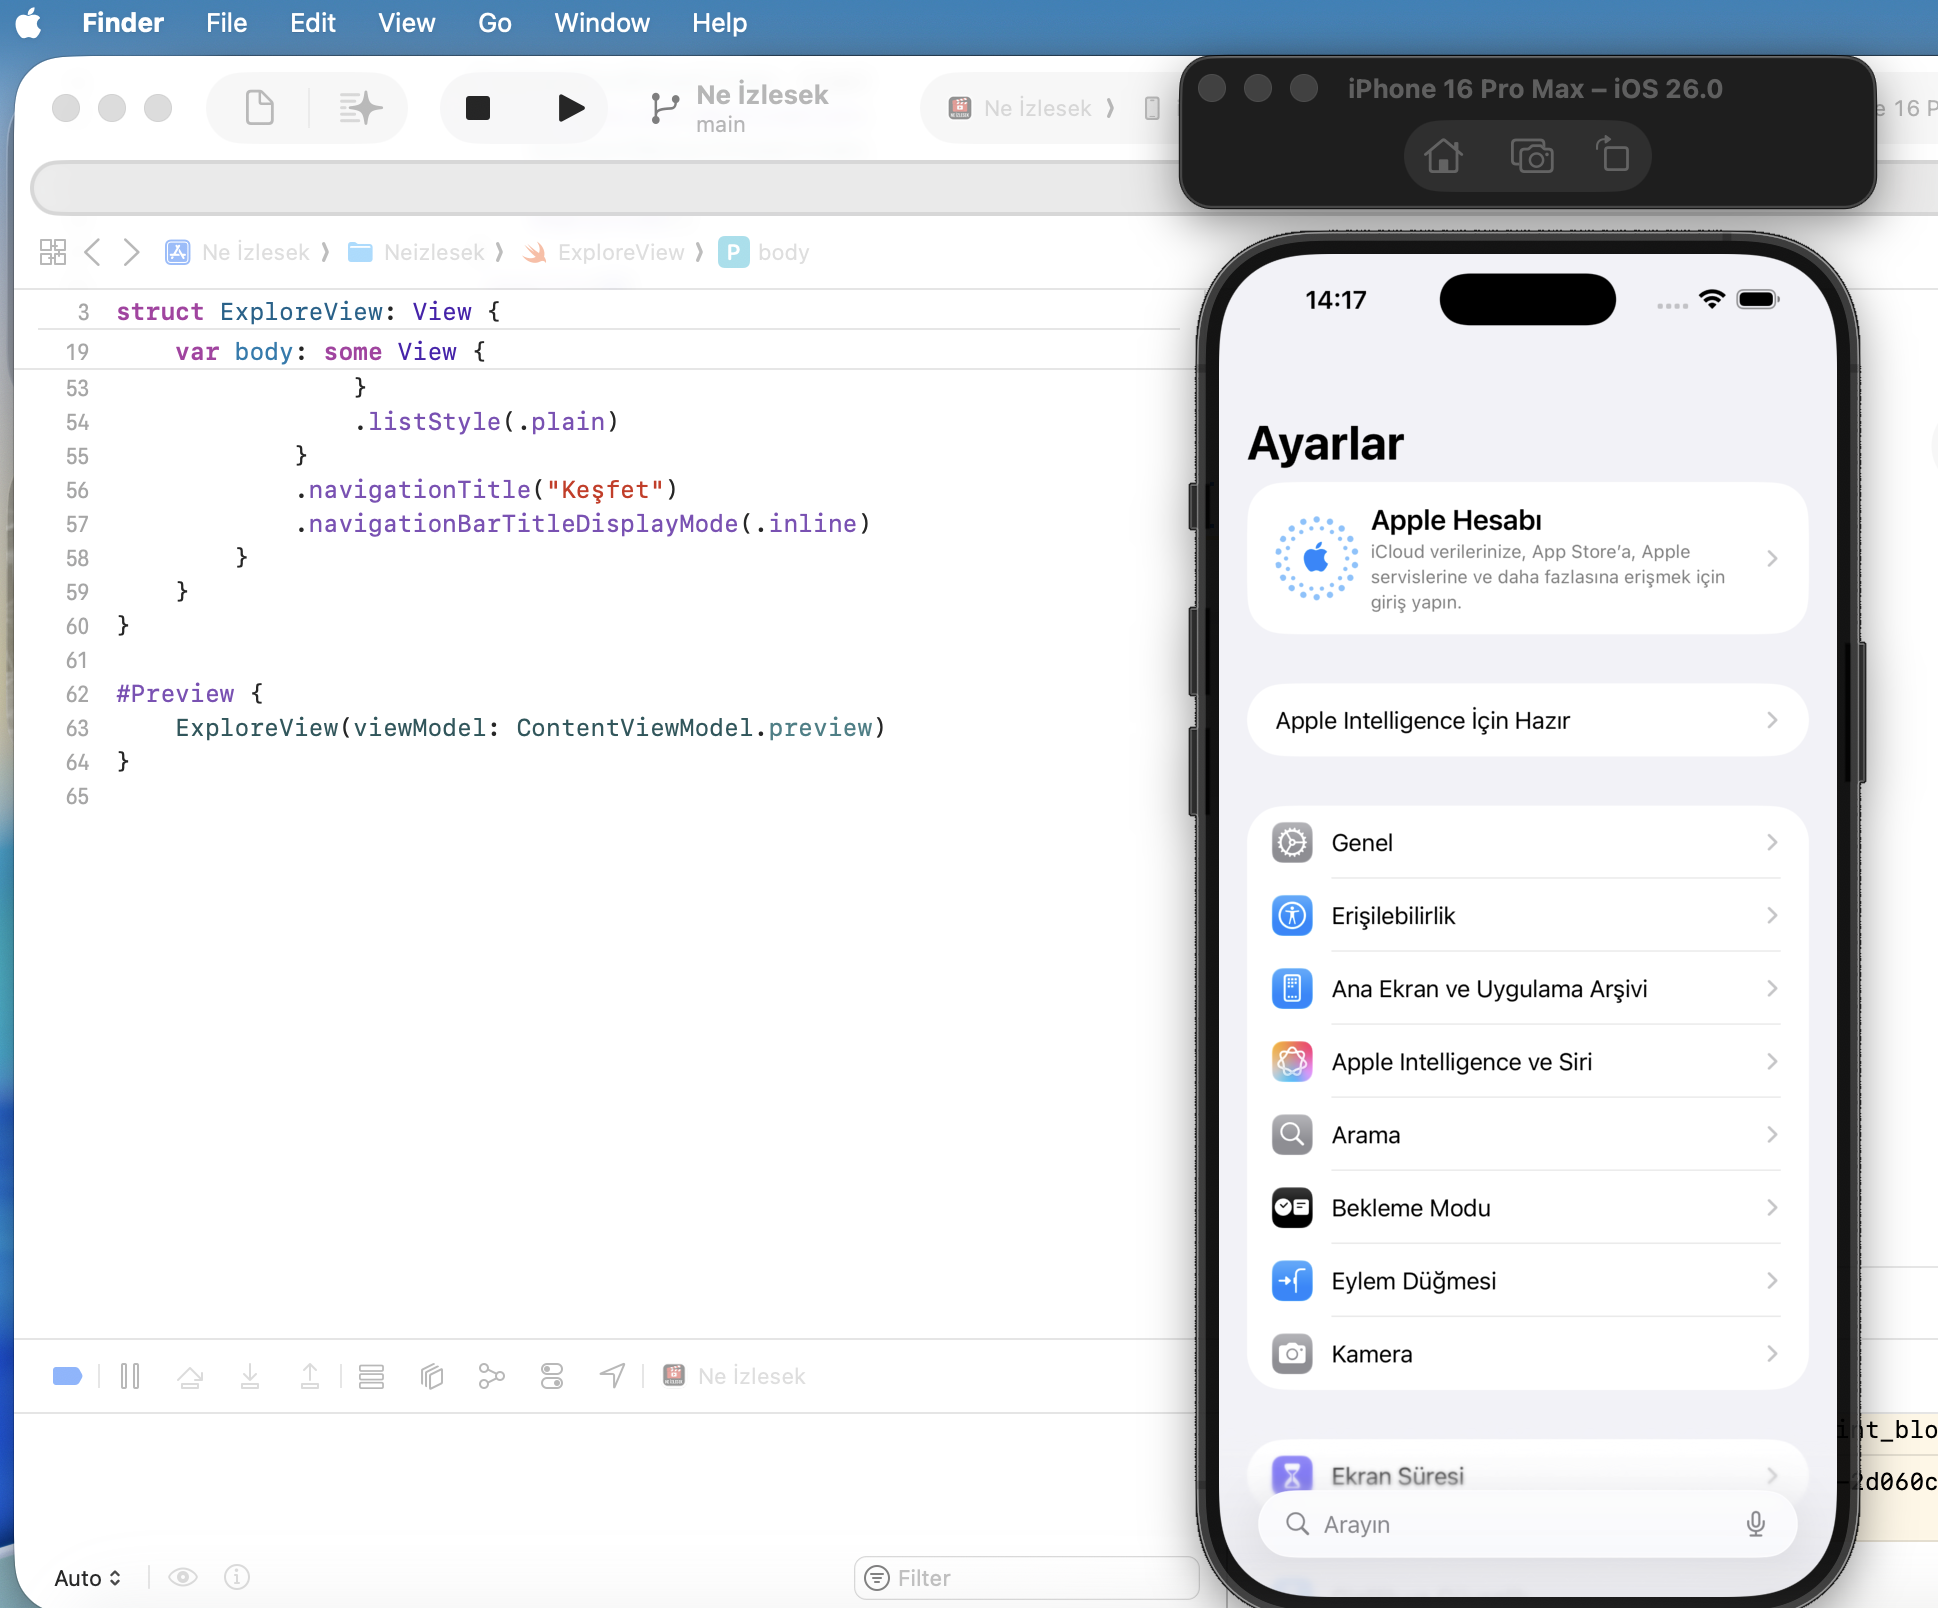
Task: Click the Simulator Home button
Action: (1443, 156)
